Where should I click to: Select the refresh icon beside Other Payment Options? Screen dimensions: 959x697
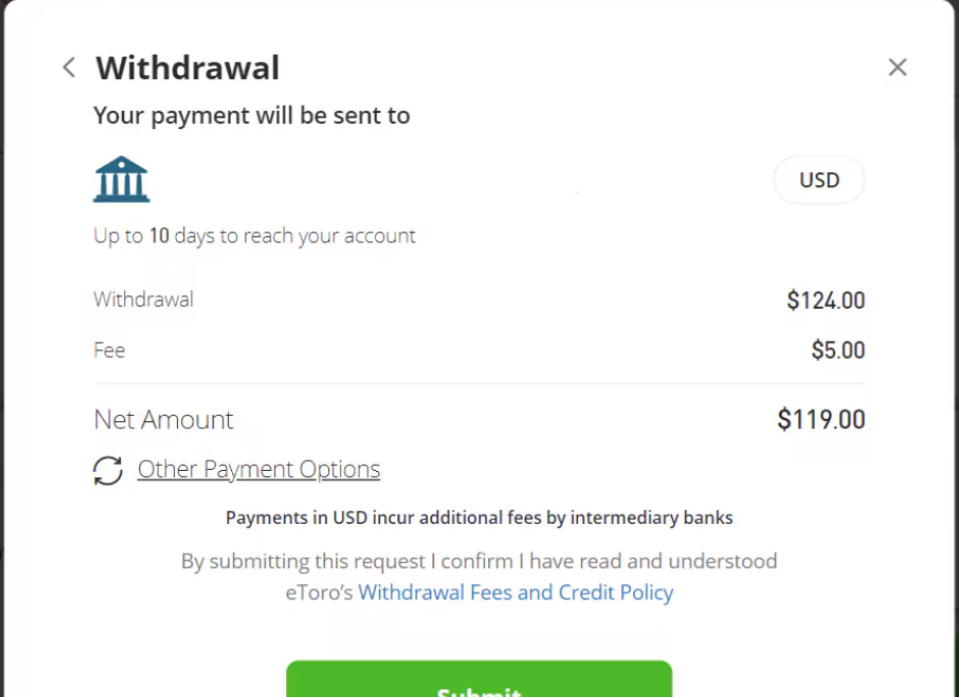107,470
